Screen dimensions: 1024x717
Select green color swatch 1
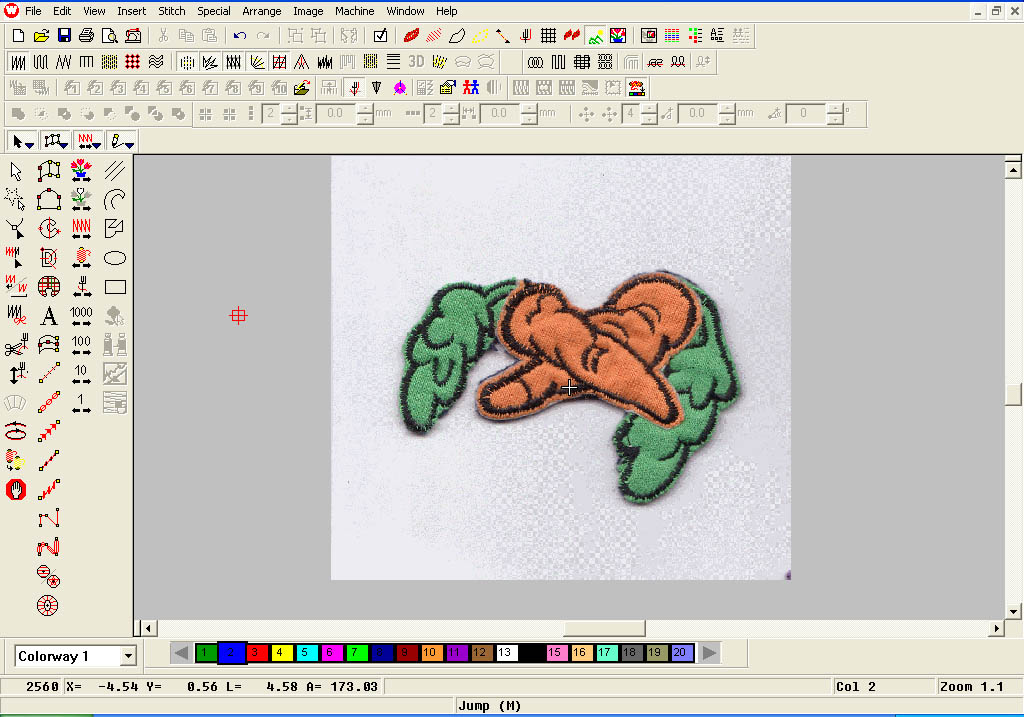point(206,652)
